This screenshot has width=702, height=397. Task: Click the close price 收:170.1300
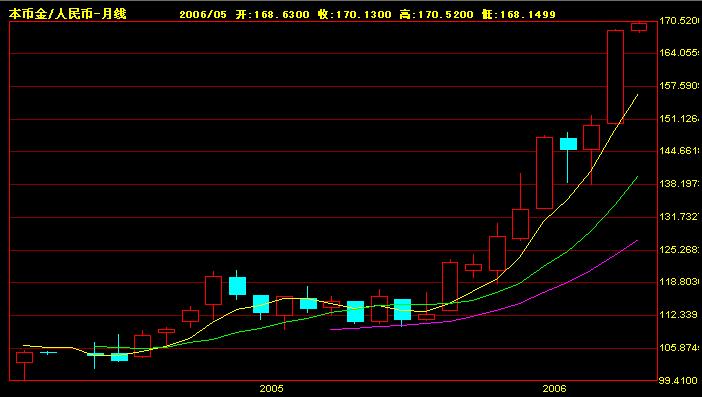pos(355,14)
